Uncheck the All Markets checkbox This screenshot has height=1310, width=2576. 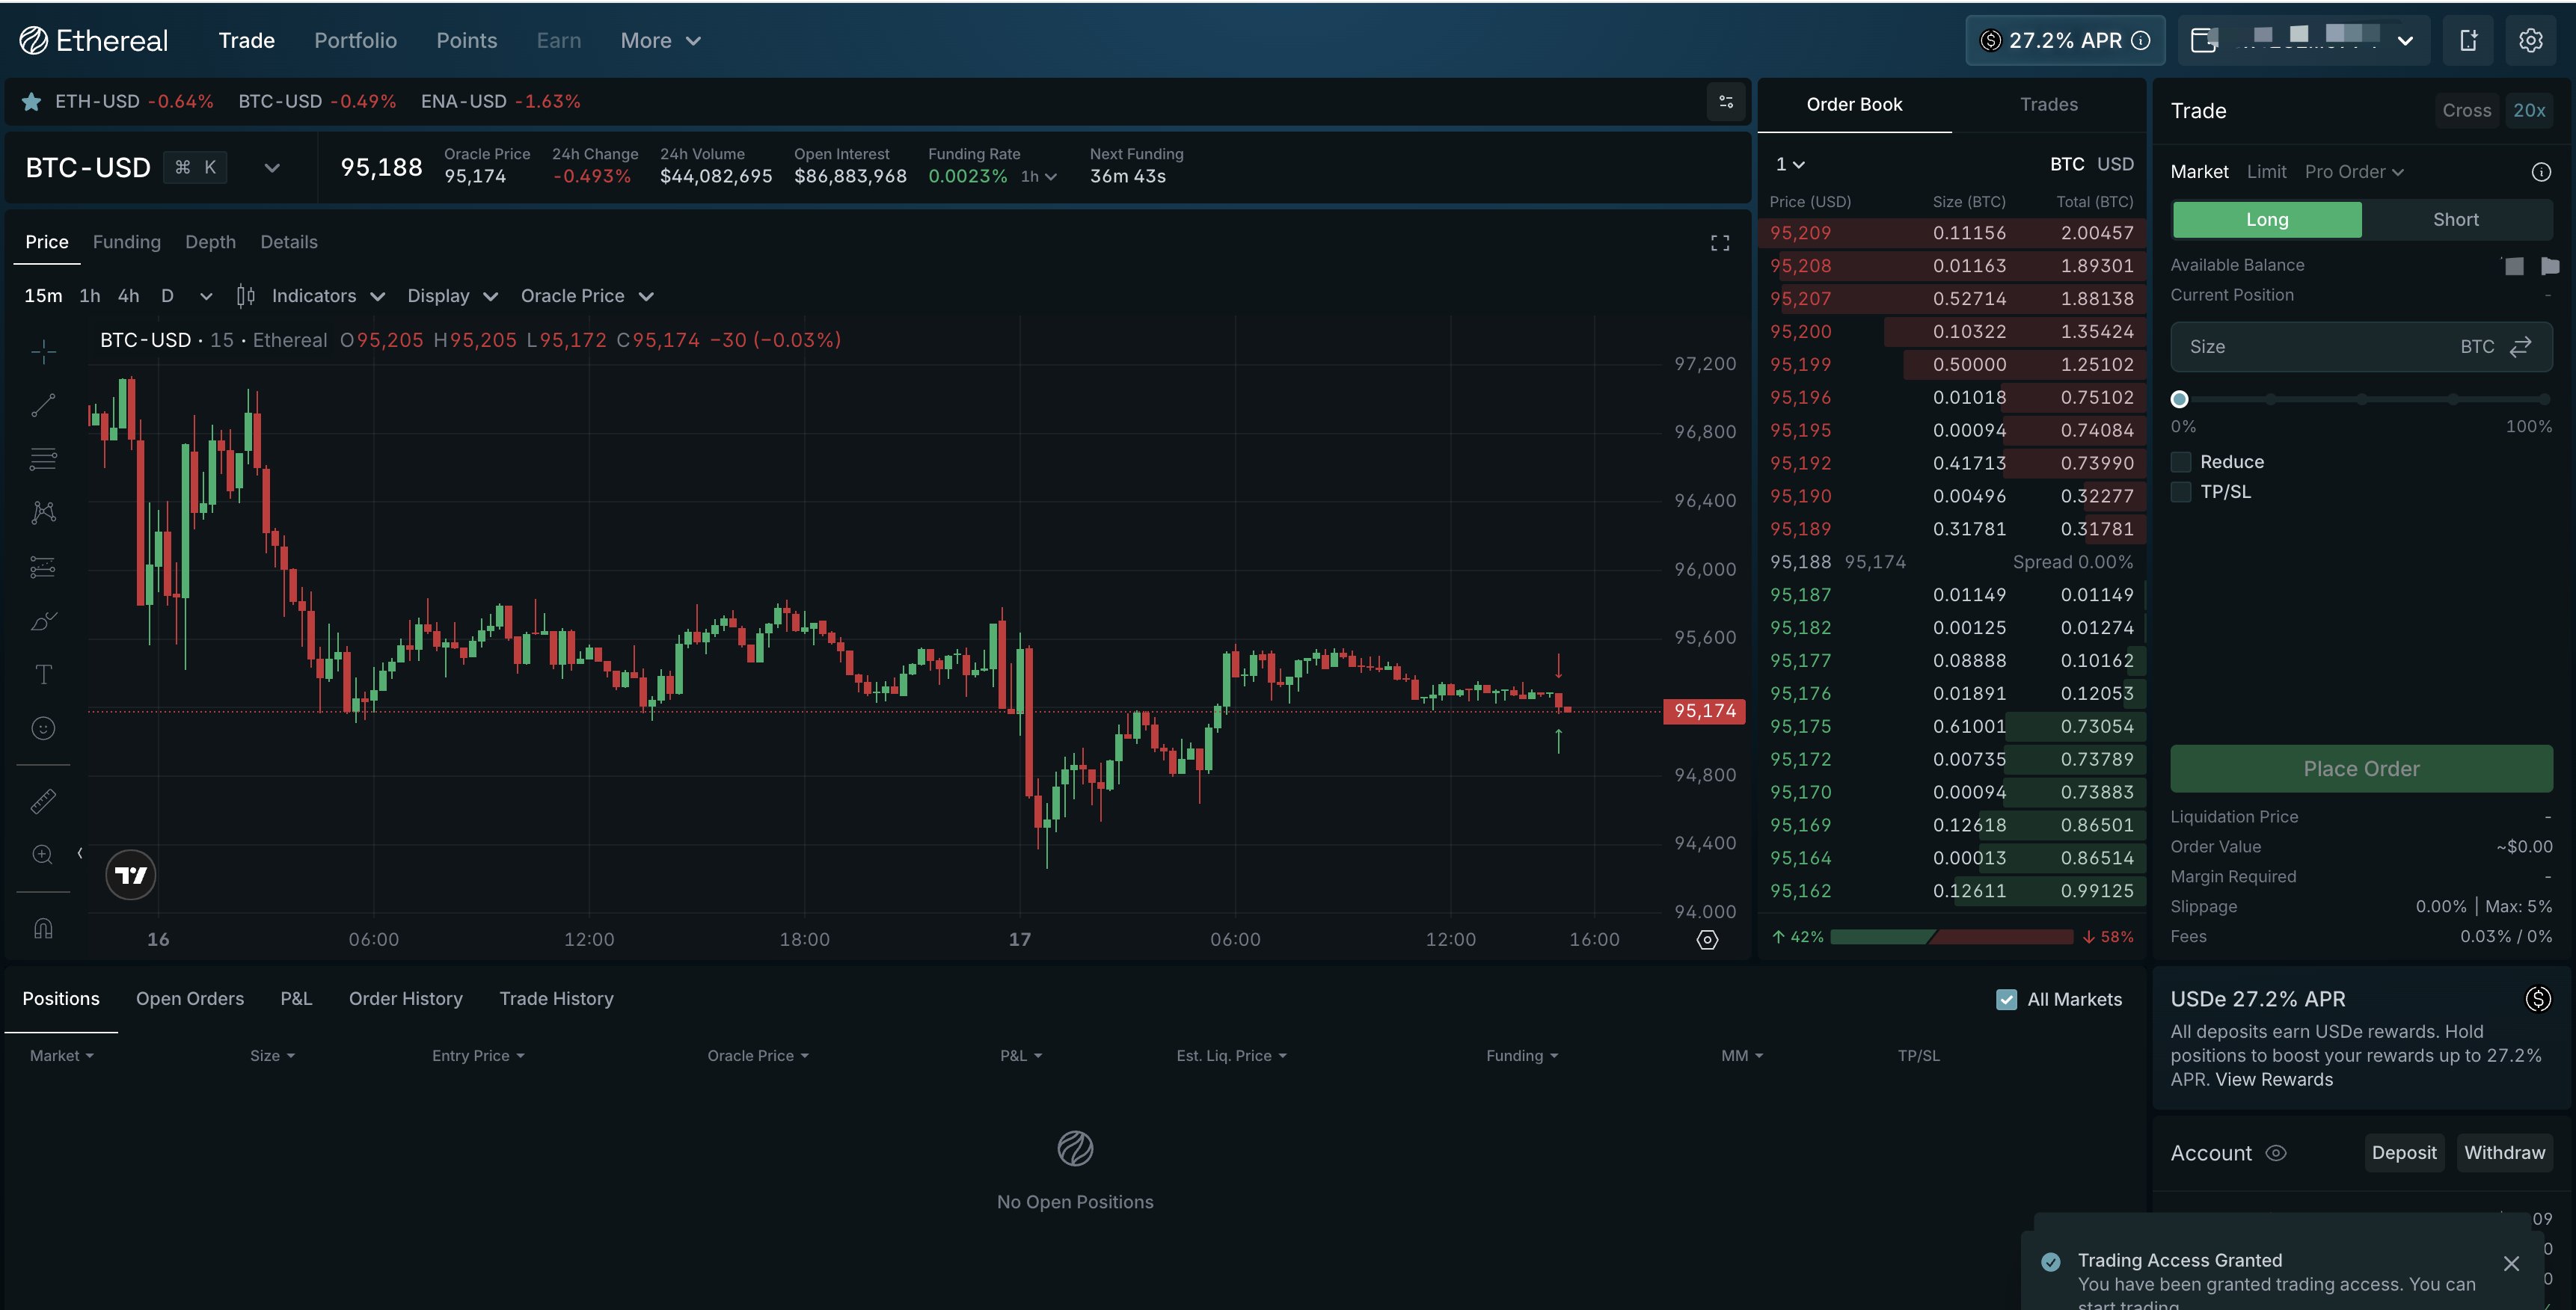coord(2006,999)
